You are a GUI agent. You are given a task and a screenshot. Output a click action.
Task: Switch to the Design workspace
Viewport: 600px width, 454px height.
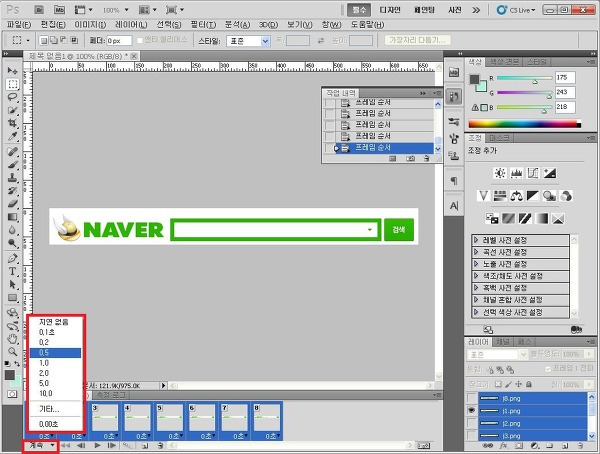pos(390,10)
